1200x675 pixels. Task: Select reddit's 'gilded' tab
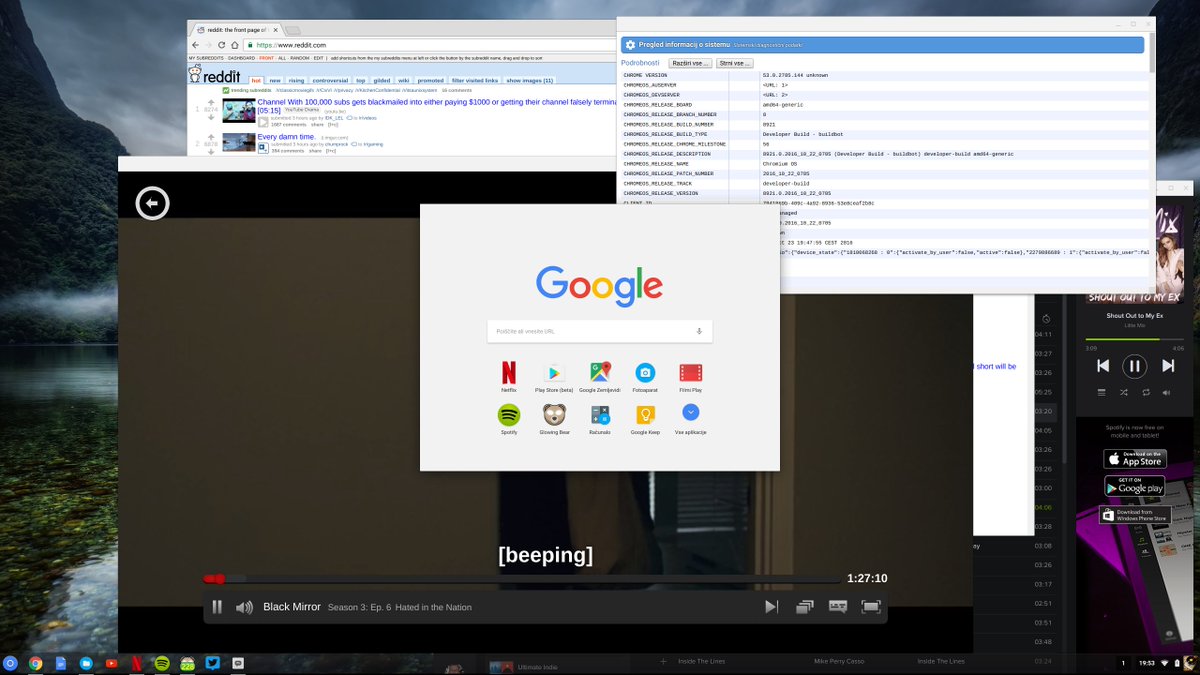[x=382, y=80]
